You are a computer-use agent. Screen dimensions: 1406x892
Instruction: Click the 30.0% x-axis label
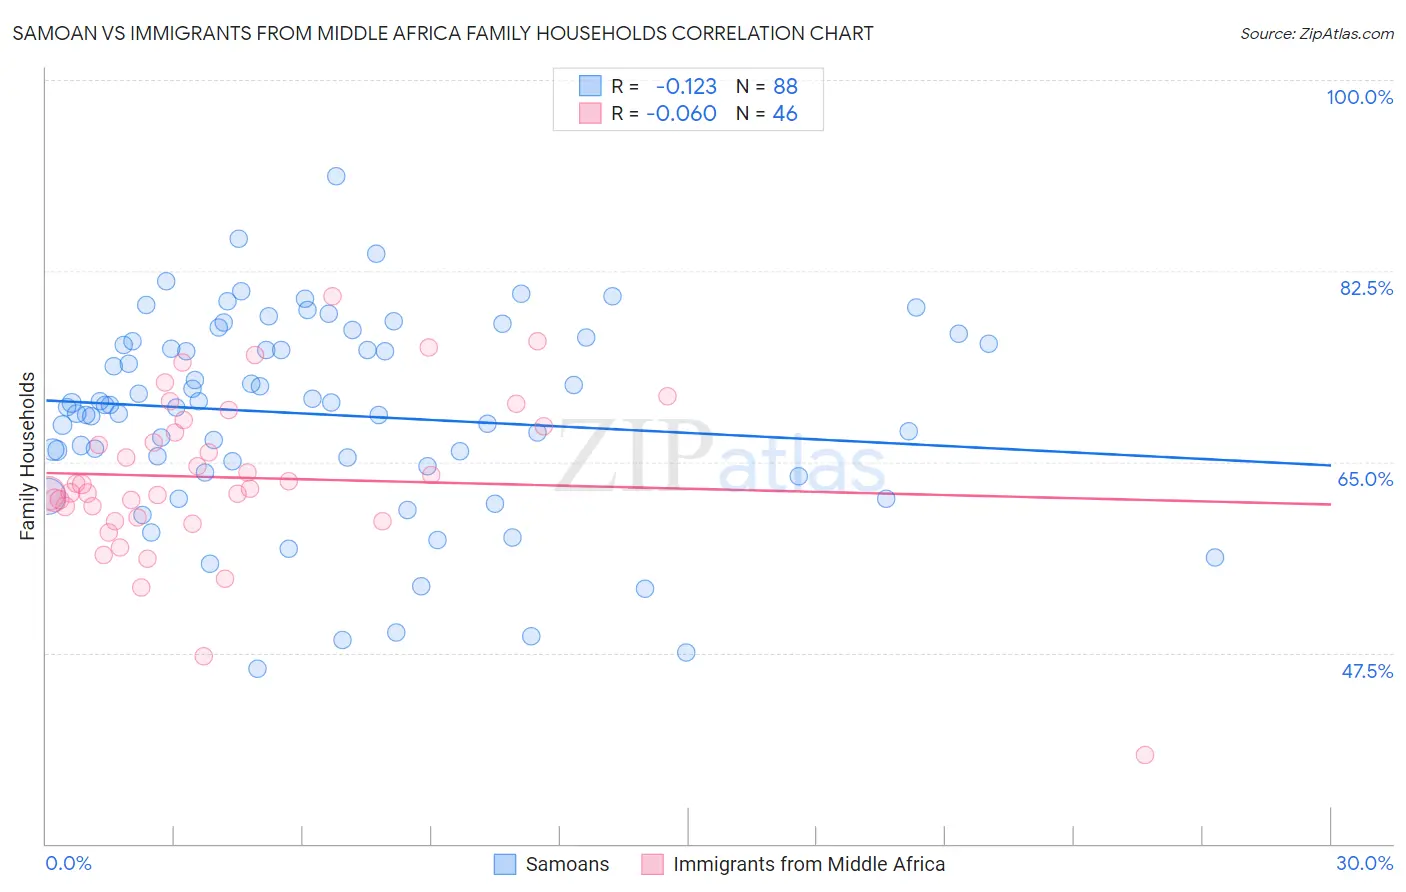point(1364,863)
